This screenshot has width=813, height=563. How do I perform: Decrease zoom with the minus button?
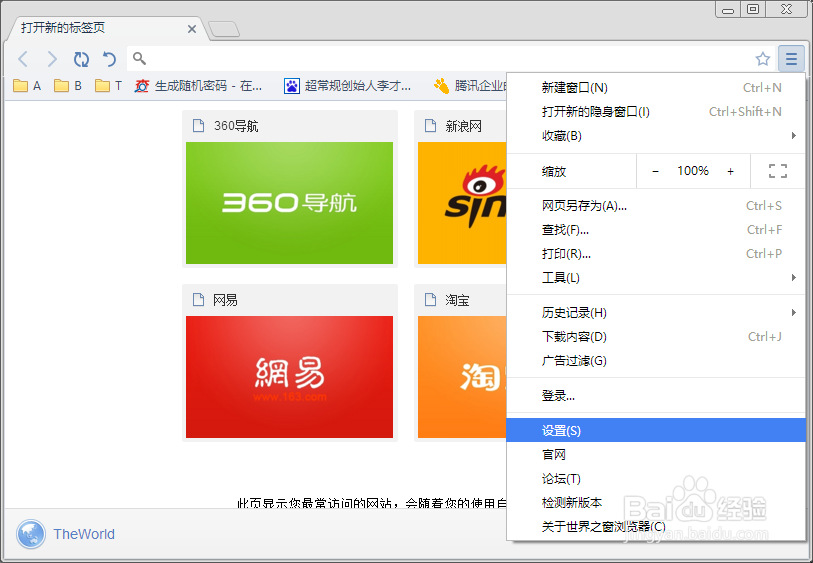655,171
